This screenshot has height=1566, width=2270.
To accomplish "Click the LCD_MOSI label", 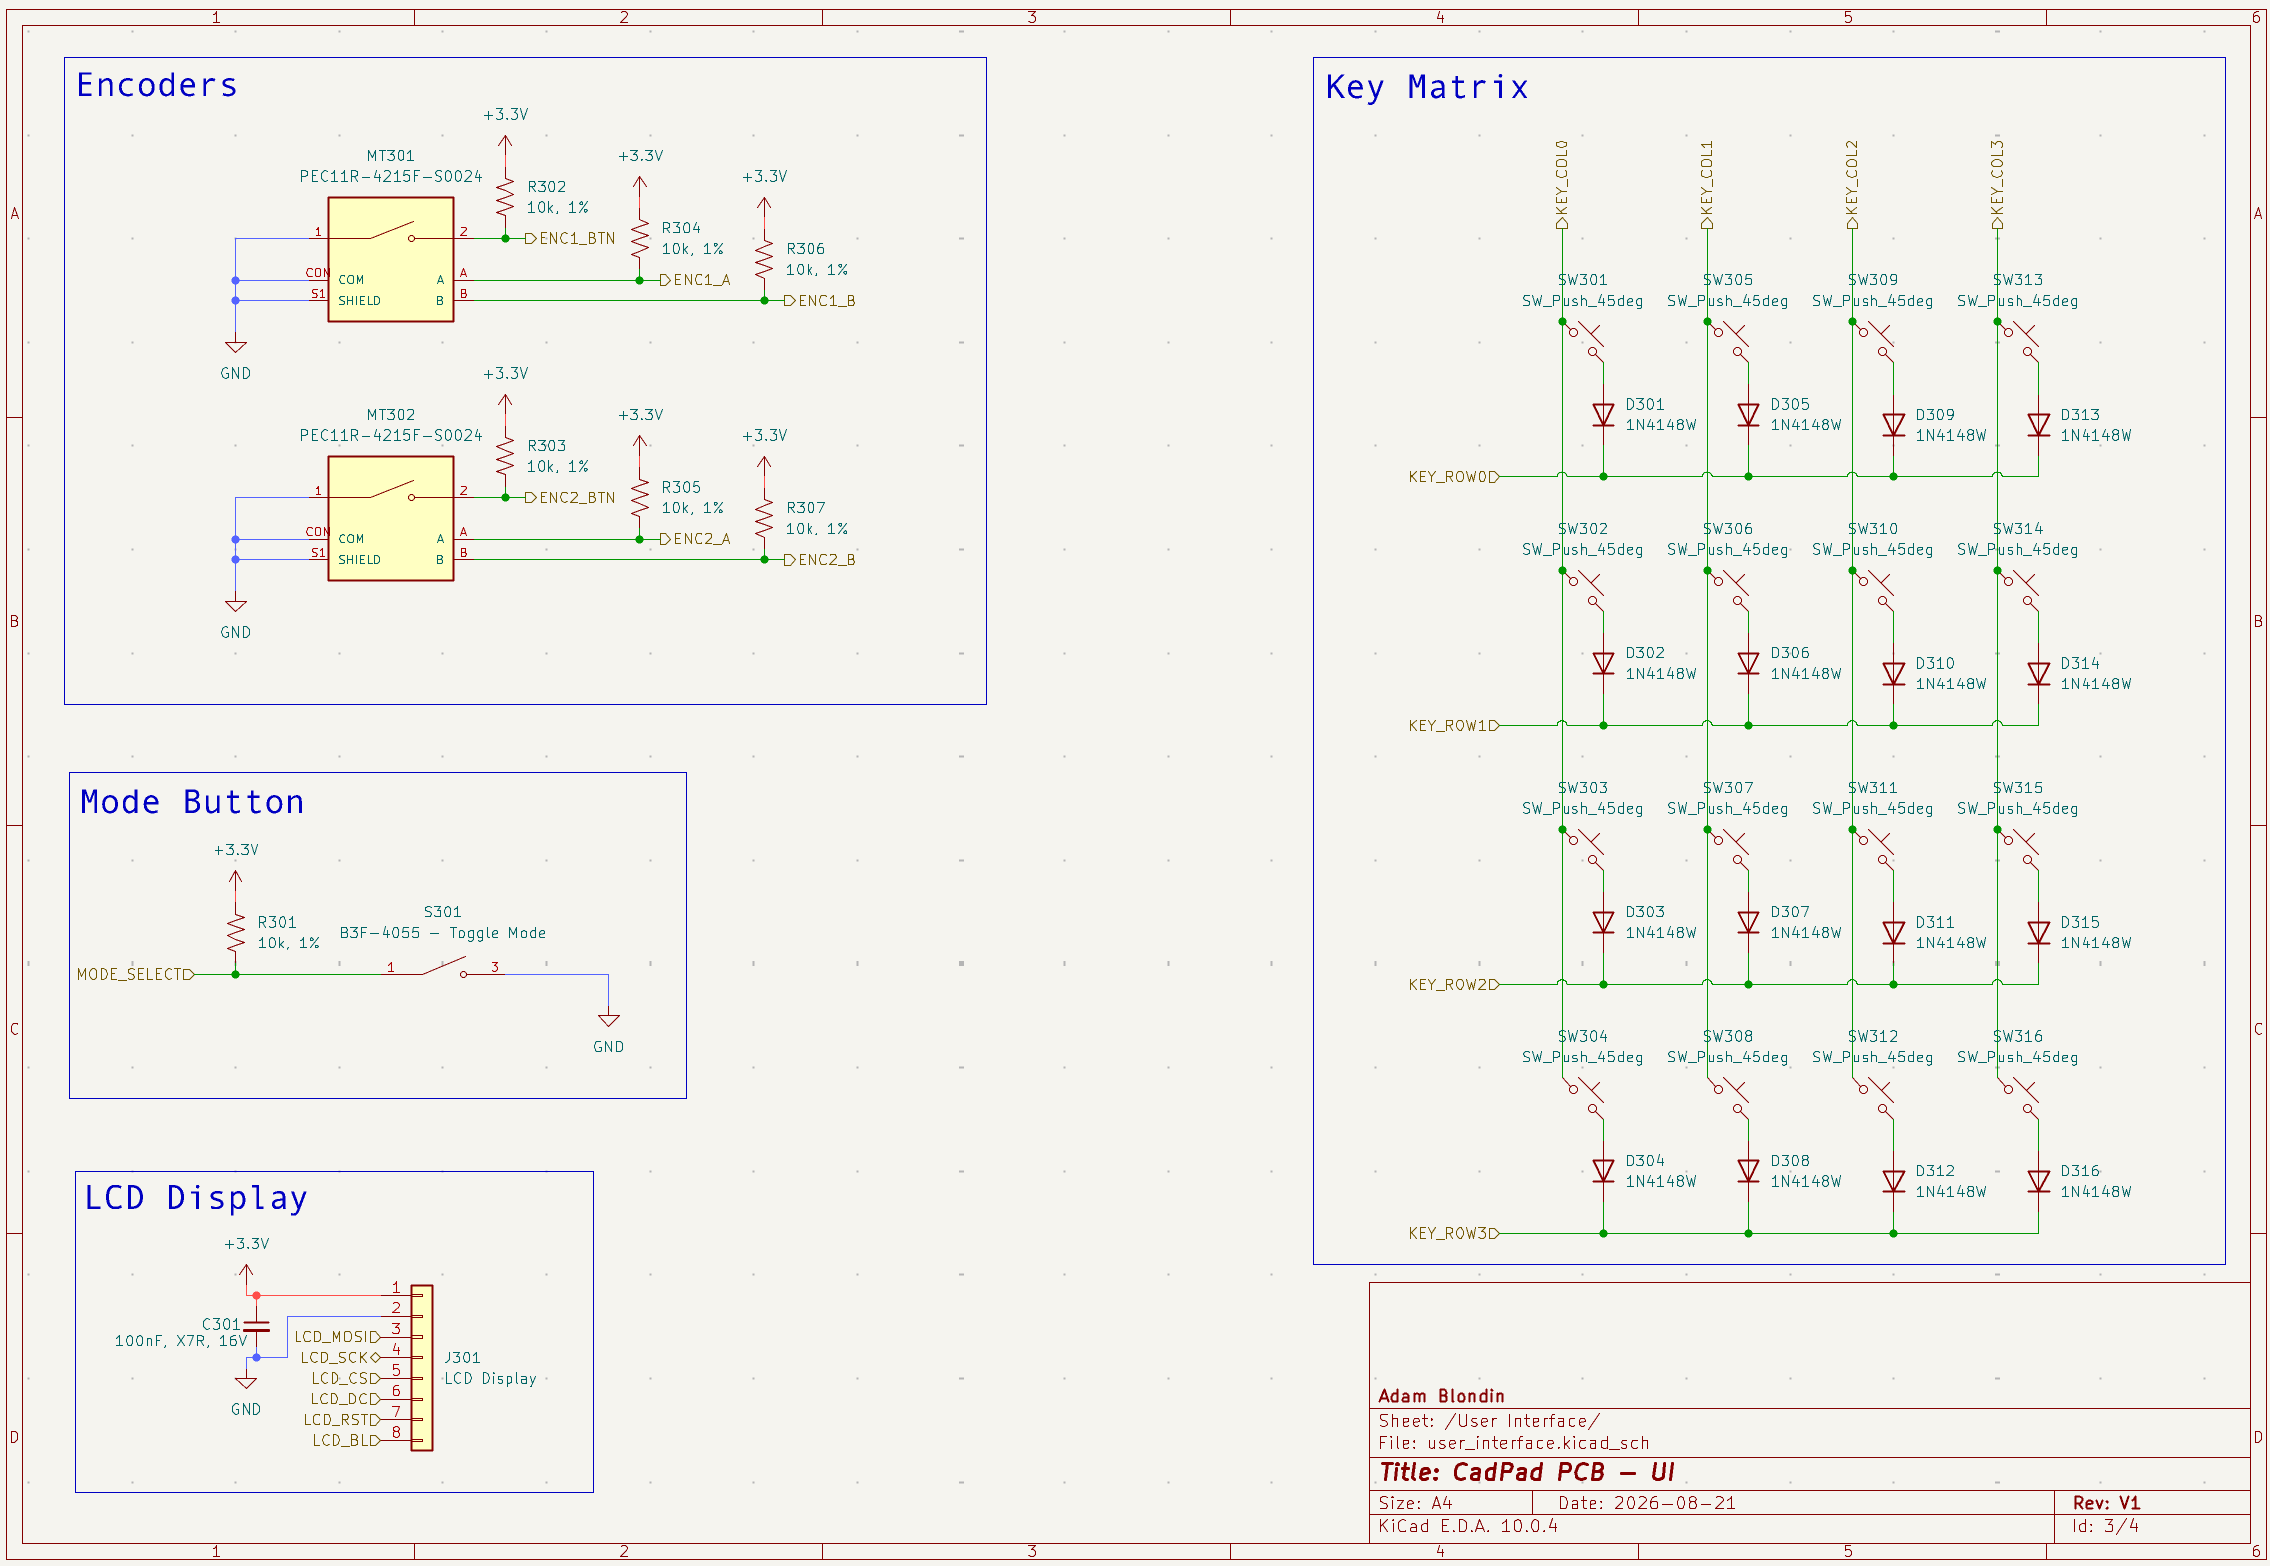I will point(337,1337).
